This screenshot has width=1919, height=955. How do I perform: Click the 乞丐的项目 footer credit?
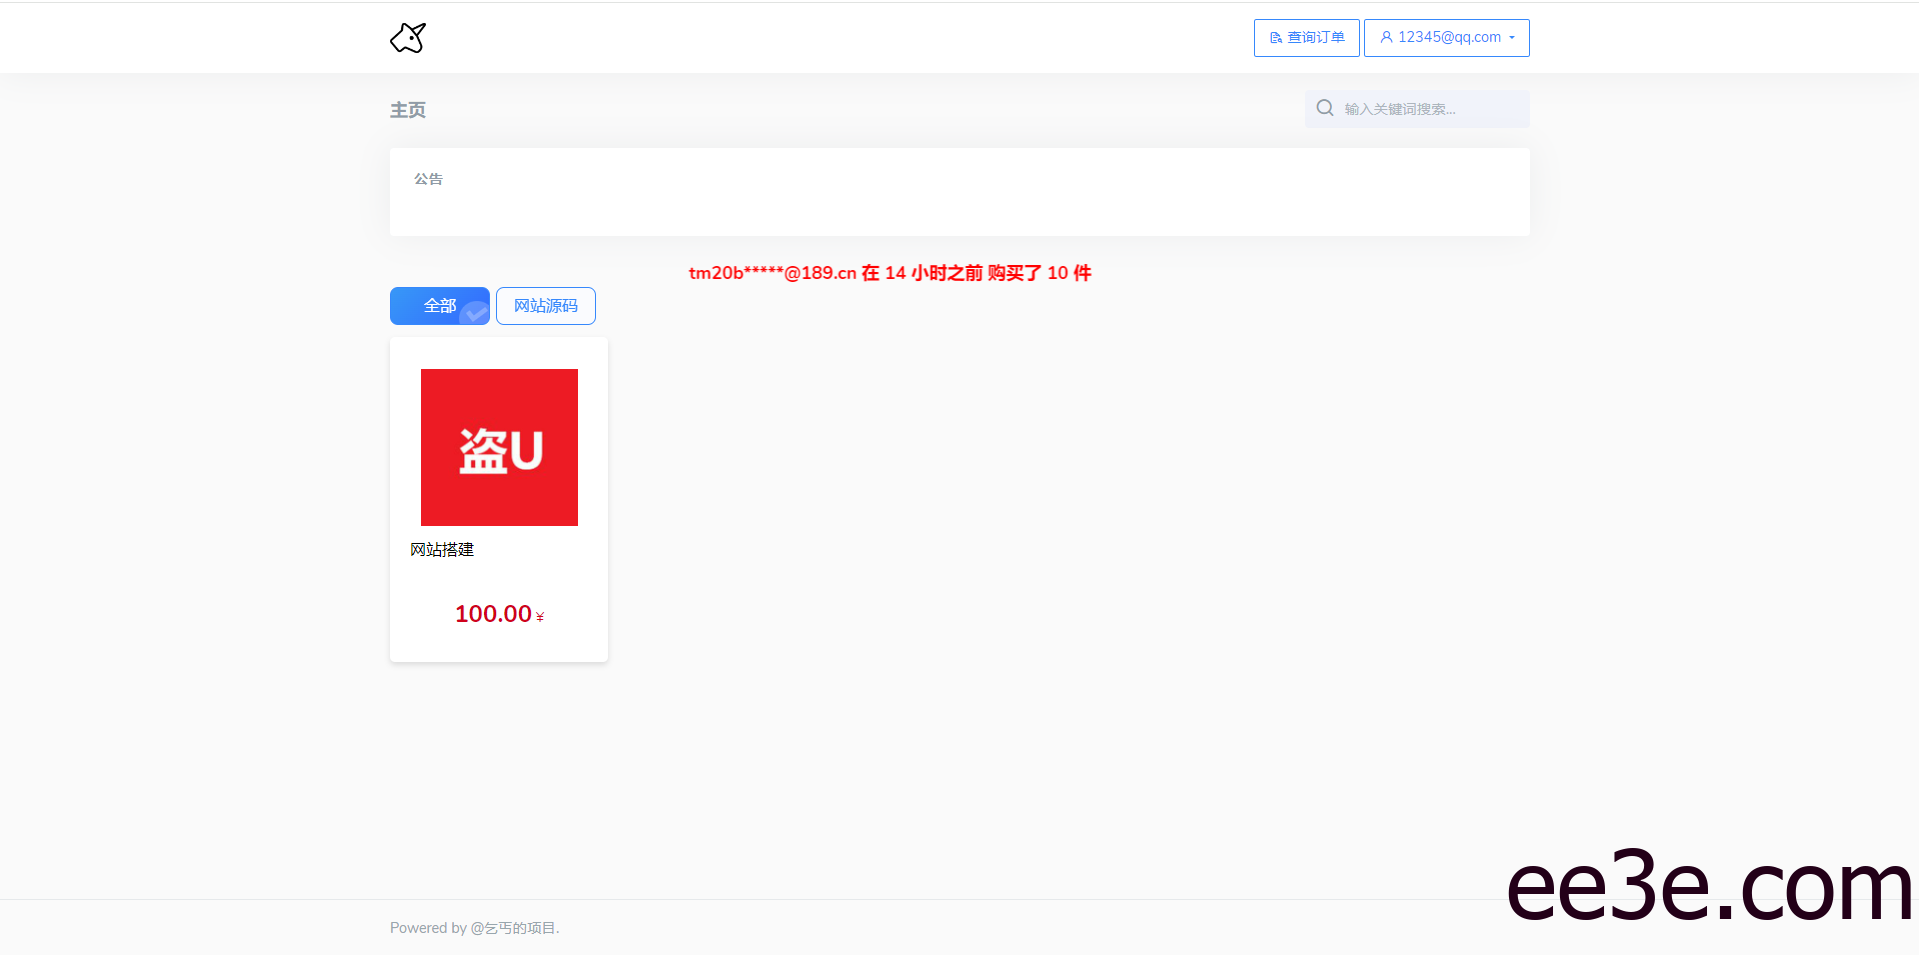[x=515, y=927]
